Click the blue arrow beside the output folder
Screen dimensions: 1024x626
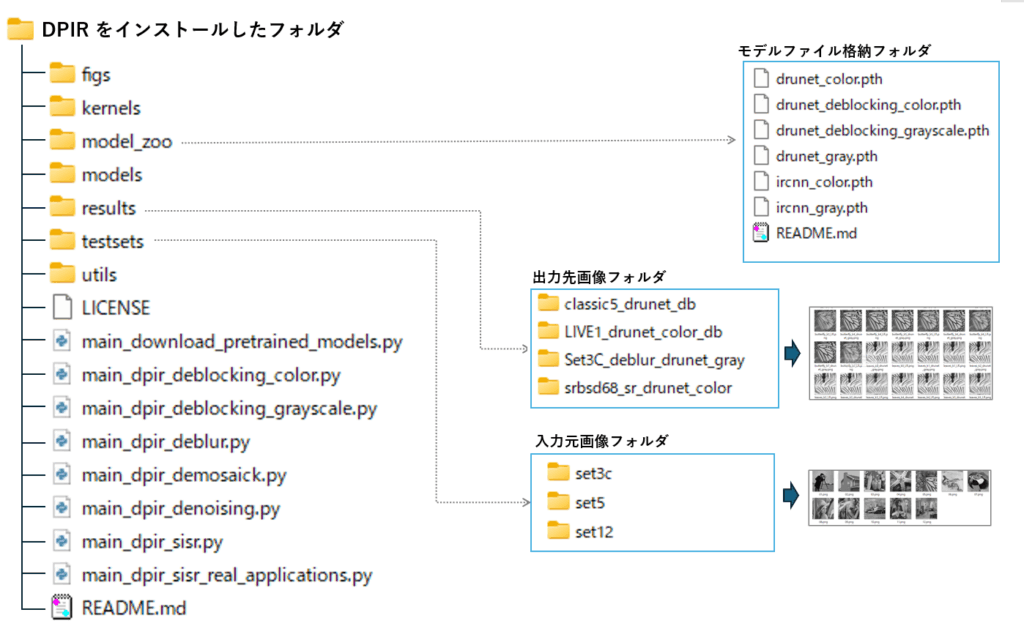[792, 352]
